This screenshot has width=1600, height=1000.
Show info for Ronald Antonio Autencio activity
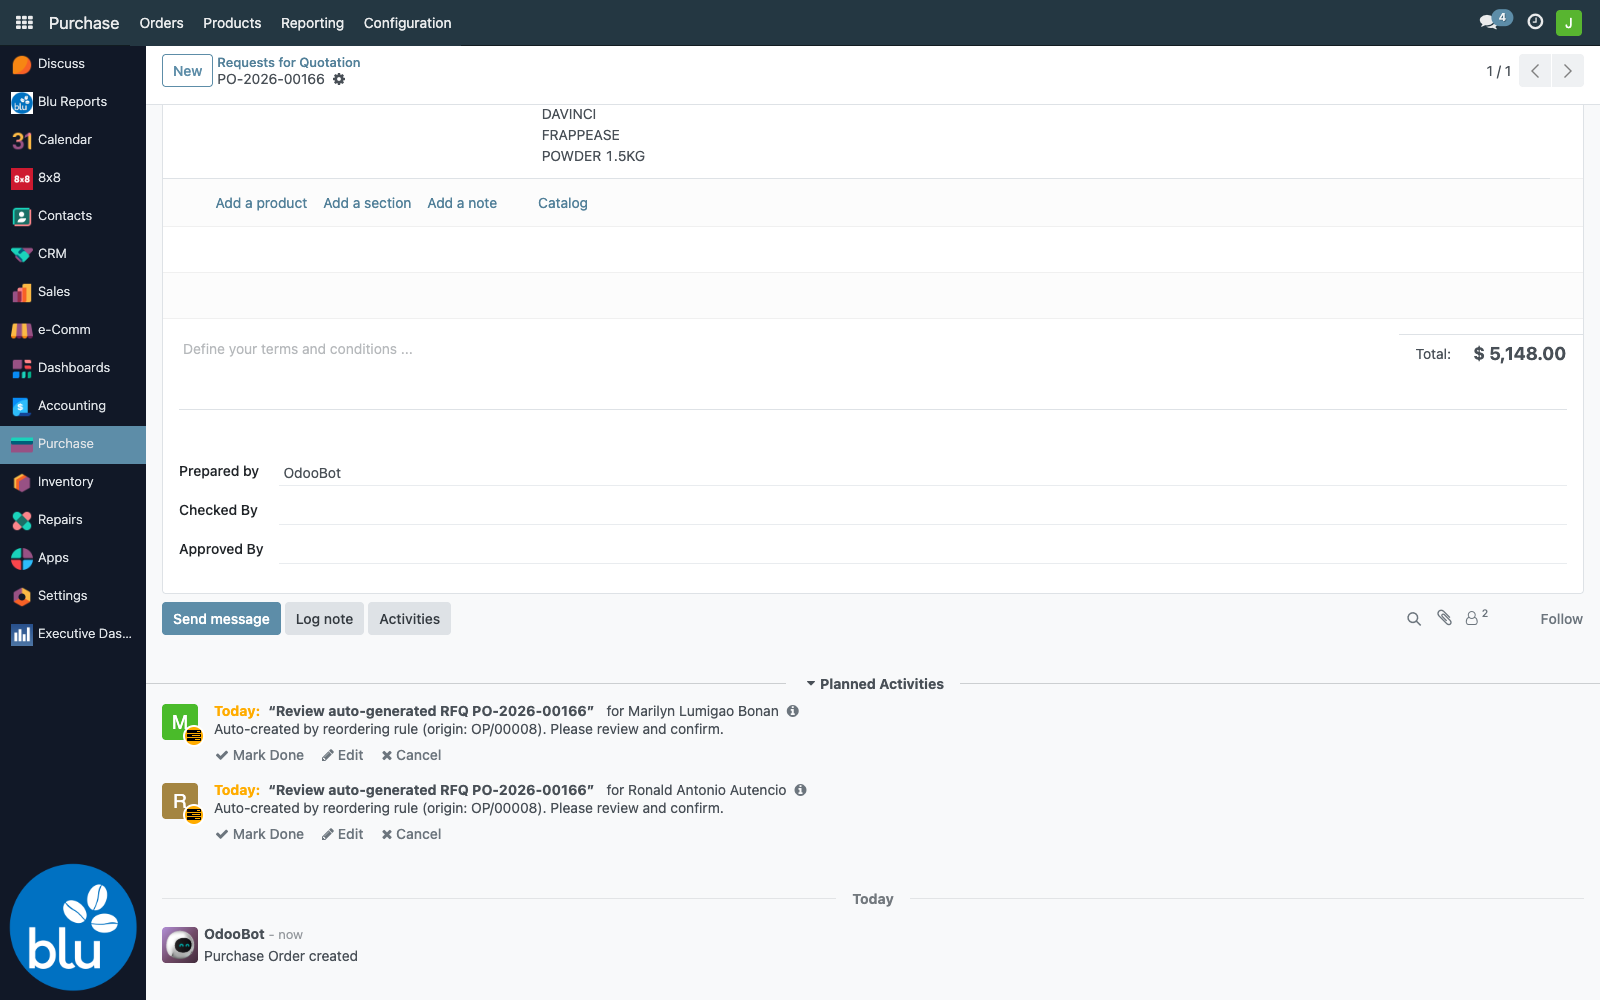801,790
